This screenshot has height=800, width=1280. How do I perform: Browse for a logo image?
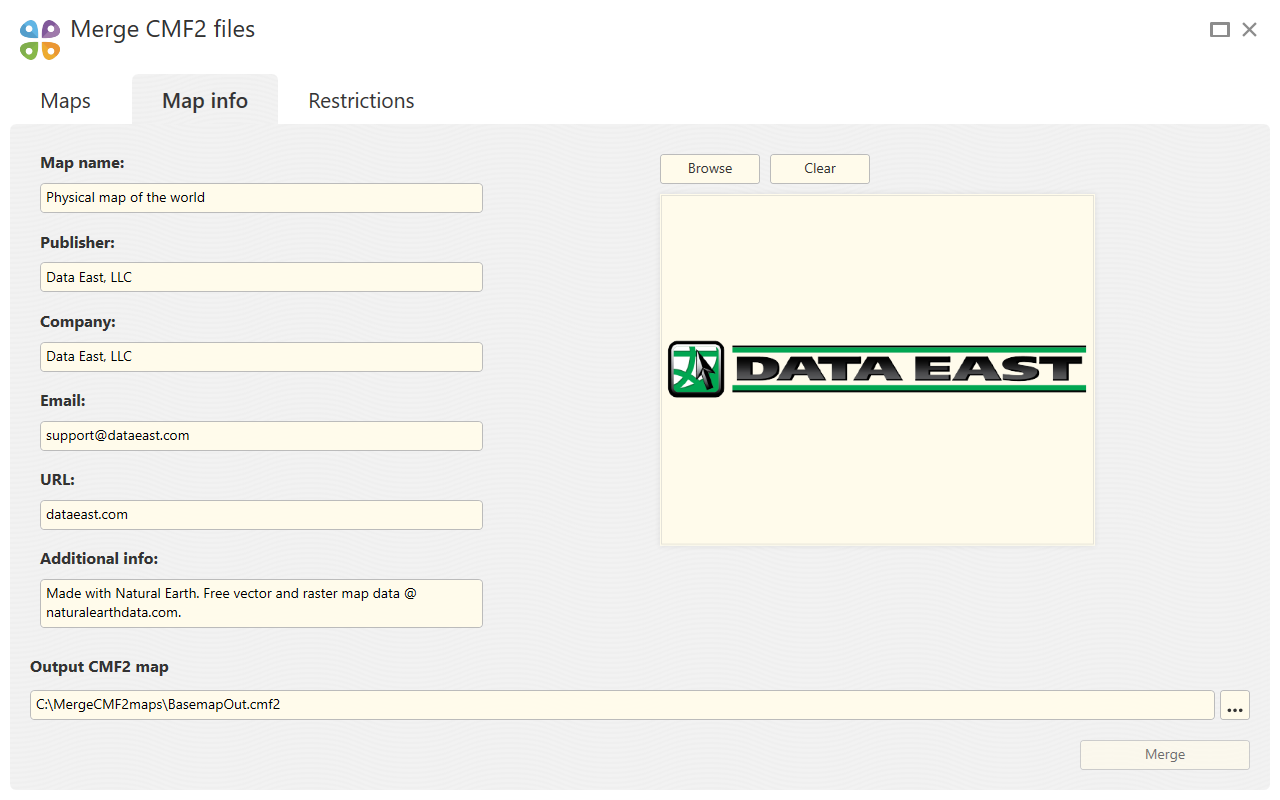pos(710,169)
